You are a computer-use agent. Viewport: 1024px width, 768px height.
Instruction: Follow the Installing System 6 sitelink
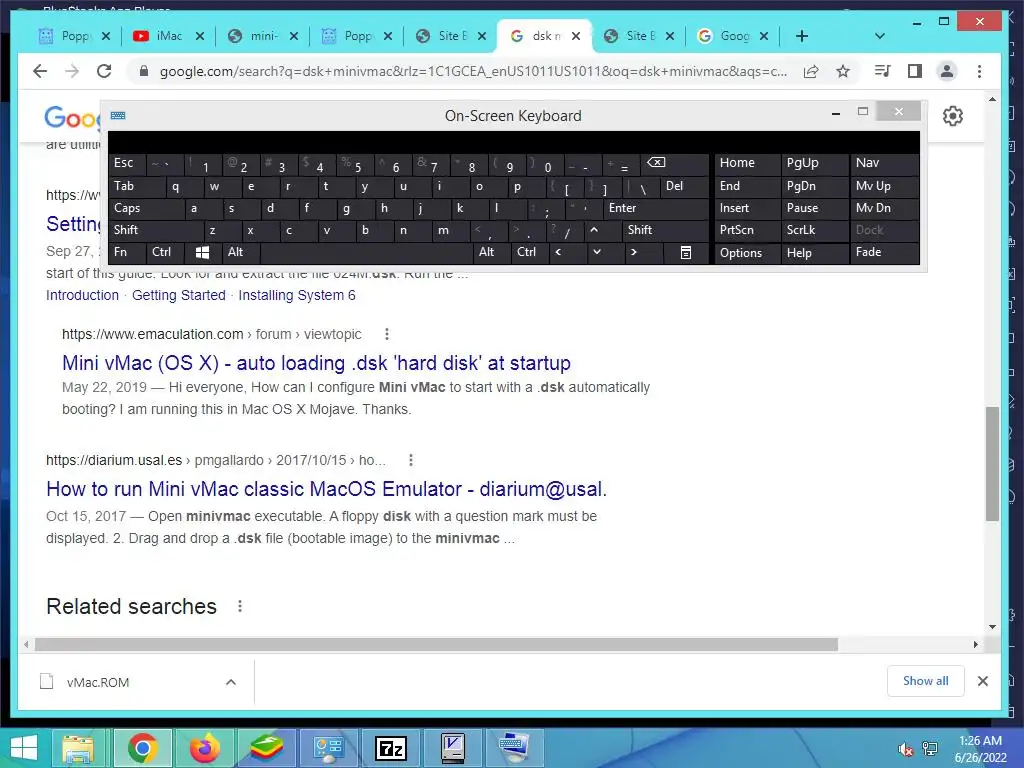(x=296, y=295)
